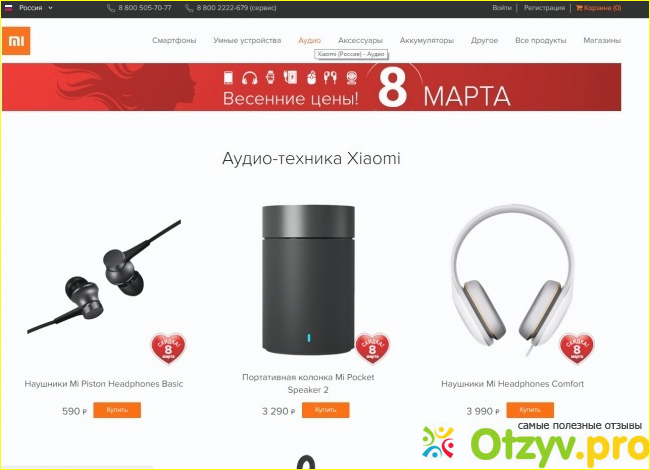Image resolution: width=650 pixels, height=470 pixels.
Task: Click the headphones icon in the red banner
Action: coord(250,78)
